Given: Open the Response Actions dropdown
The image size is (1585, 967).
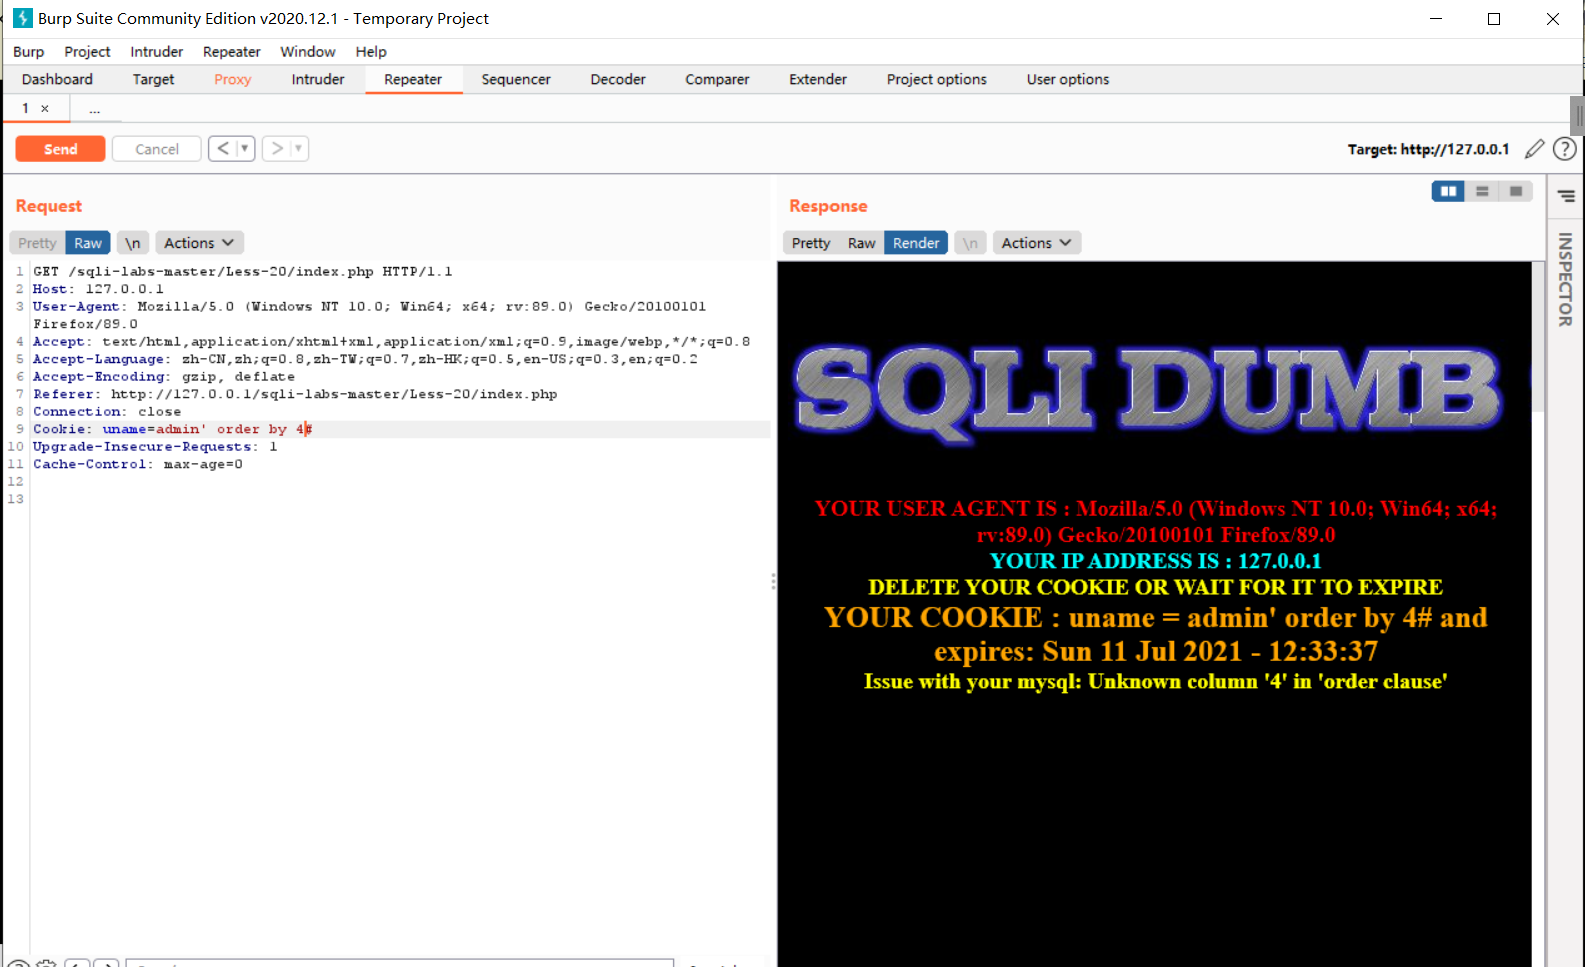Looking at the screenshot, I should [1037, 243].
